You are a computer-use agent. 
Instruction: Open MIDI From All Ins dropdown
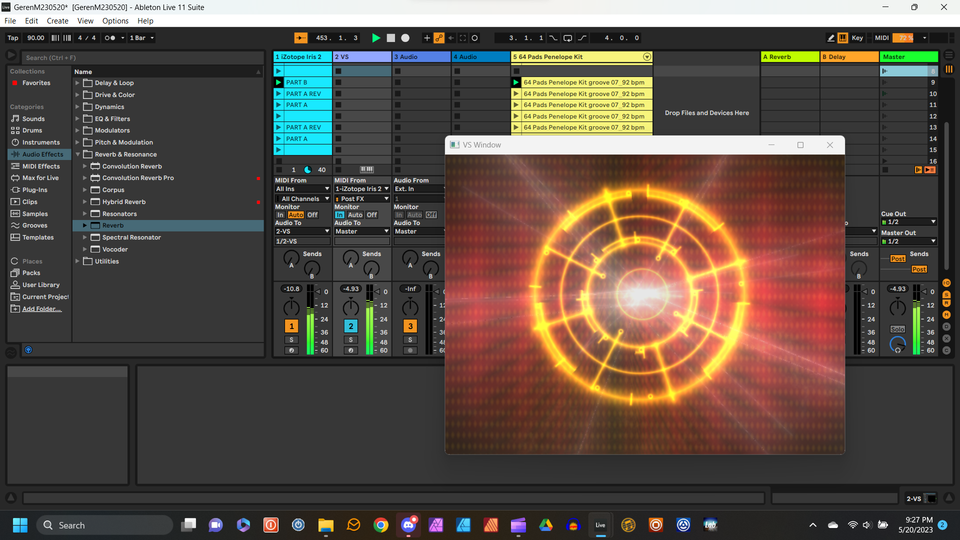click(x=302, y=189)
